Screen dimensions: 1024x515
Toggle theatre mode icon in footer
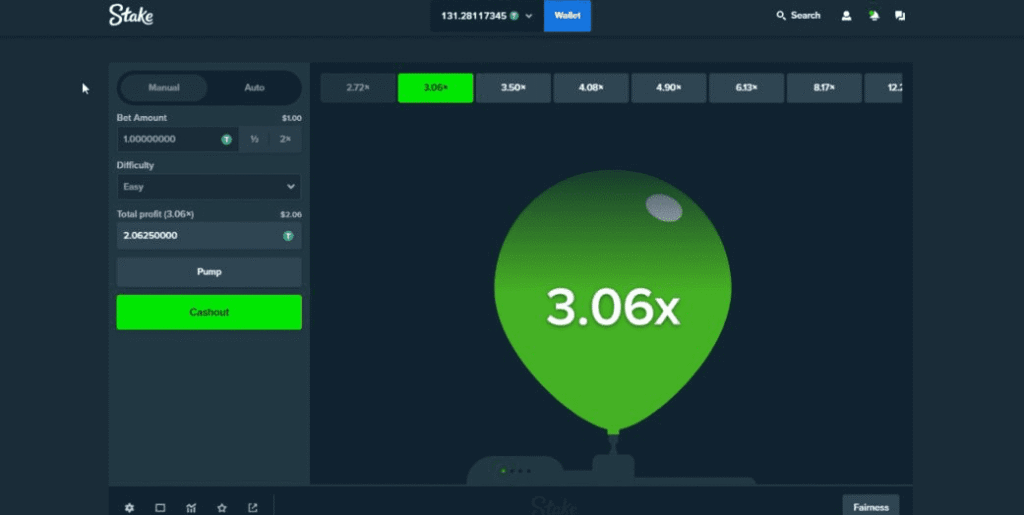click(x=160, y=508)
